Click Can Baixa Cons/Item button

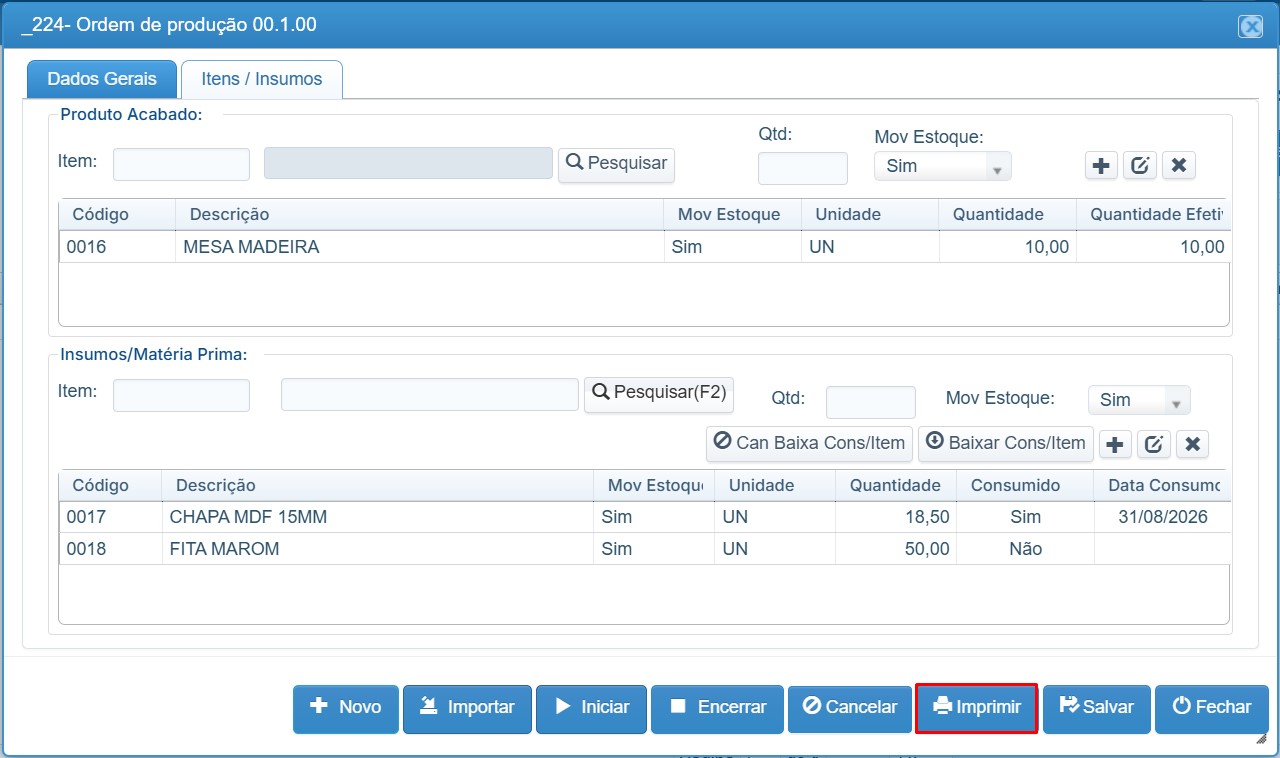[x=810, y=443]
